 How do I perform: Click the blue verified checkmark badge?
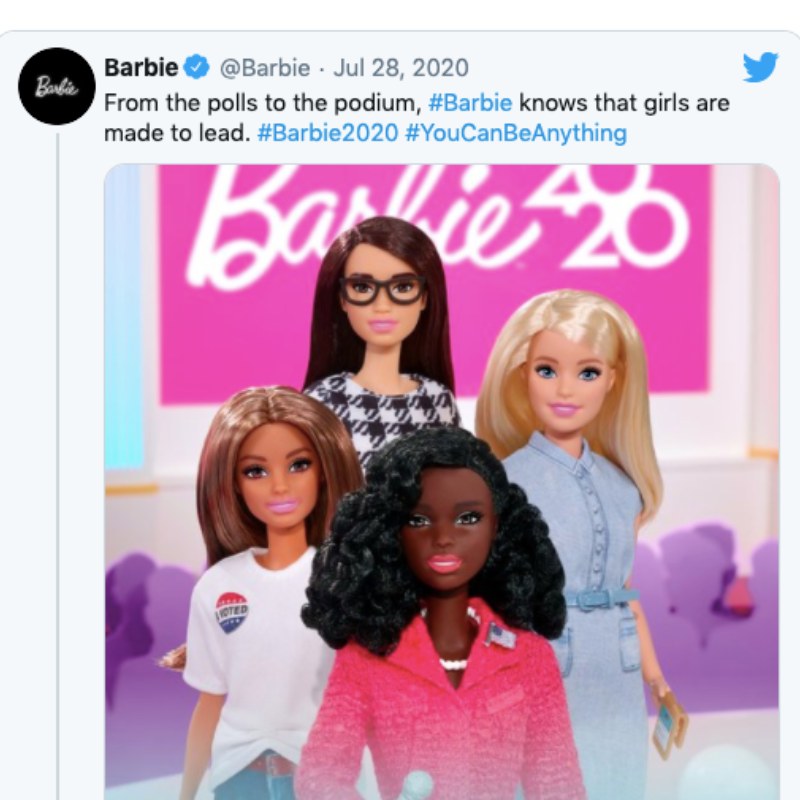196,67
